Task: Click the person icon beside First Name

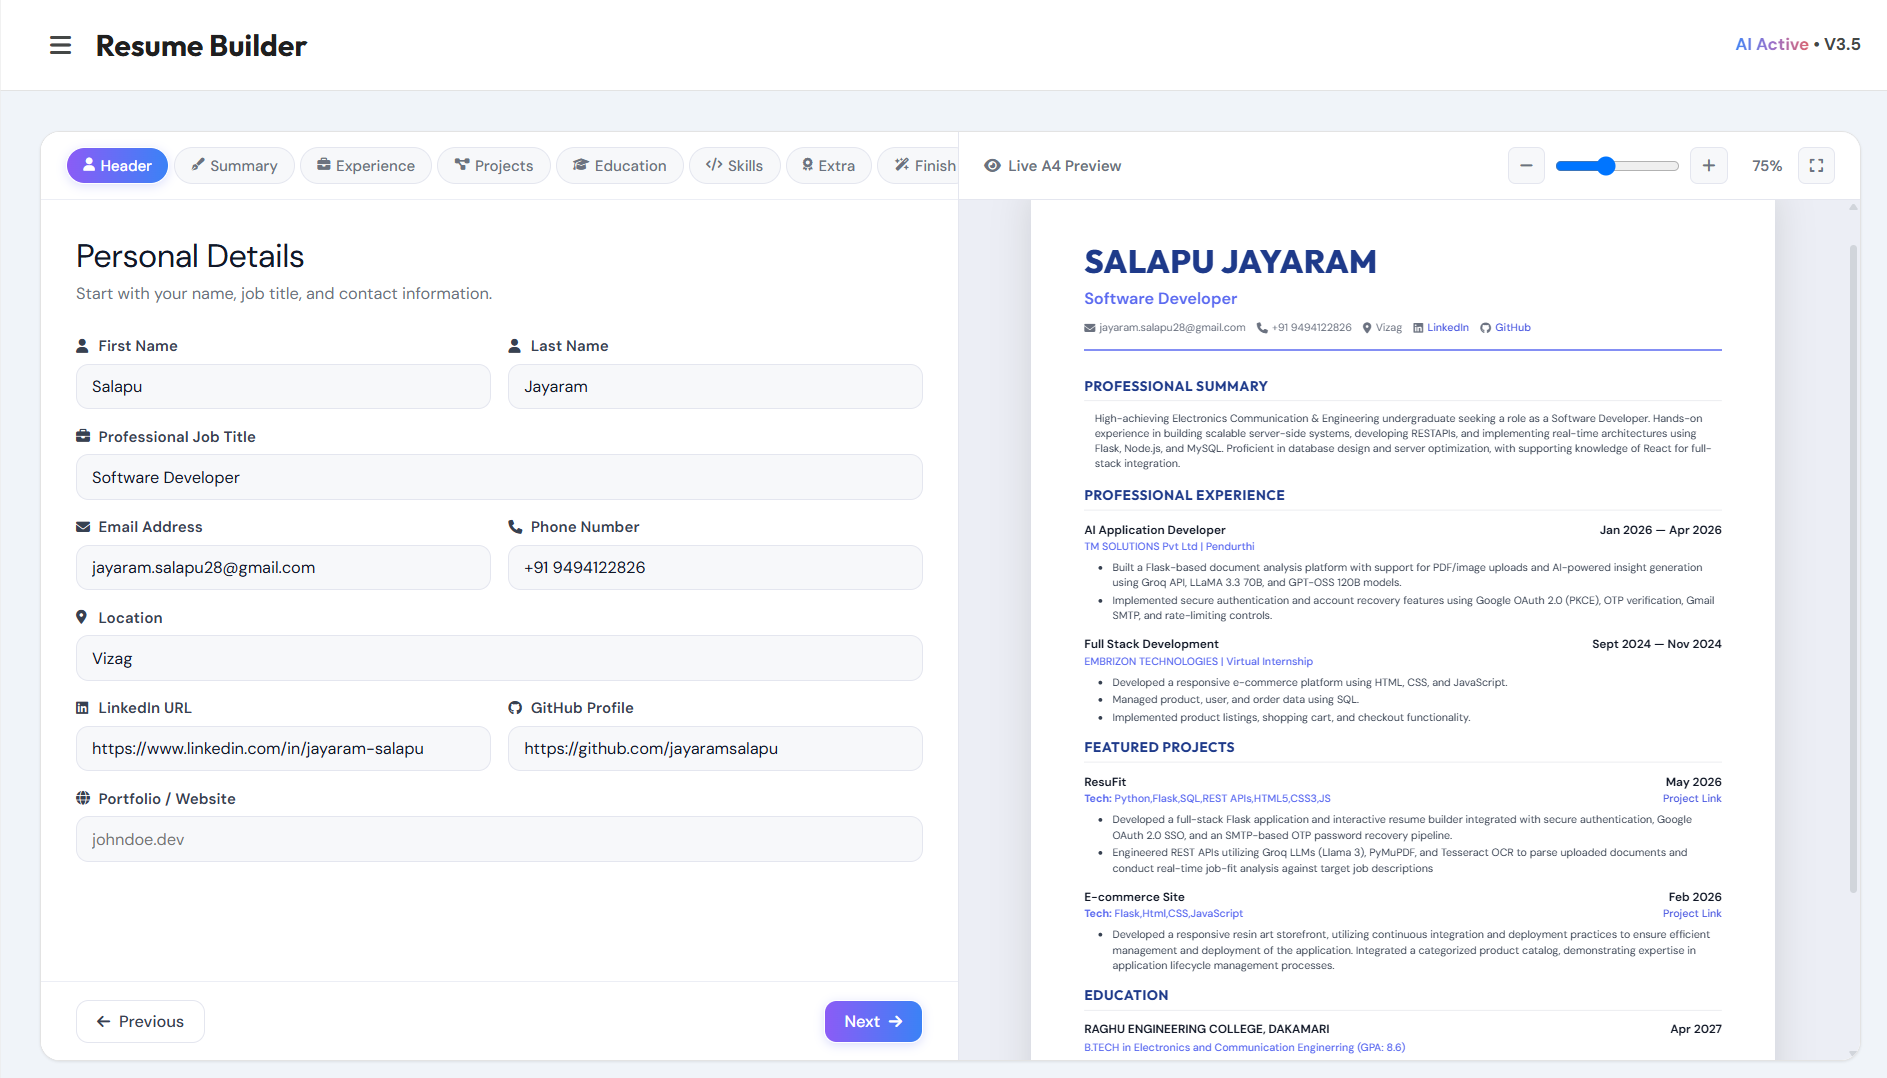Action: [x=83, y=346]
